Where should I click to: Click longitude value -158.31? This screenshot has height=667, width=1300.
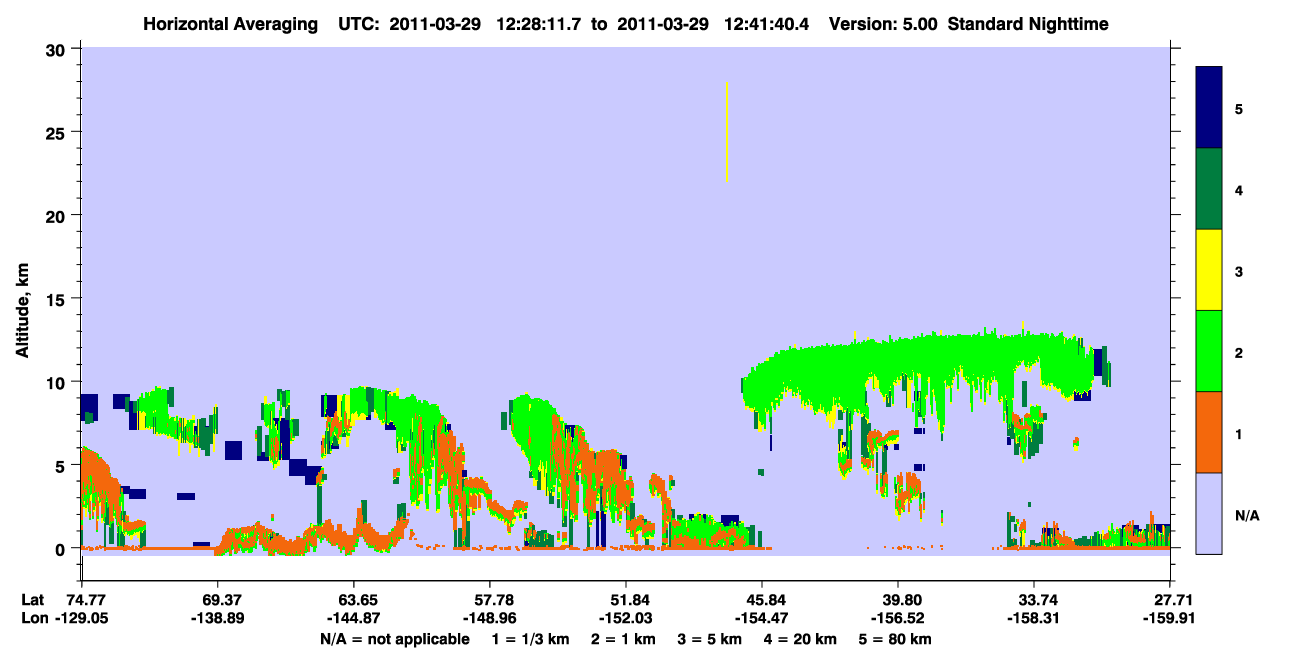point(1034,619)
